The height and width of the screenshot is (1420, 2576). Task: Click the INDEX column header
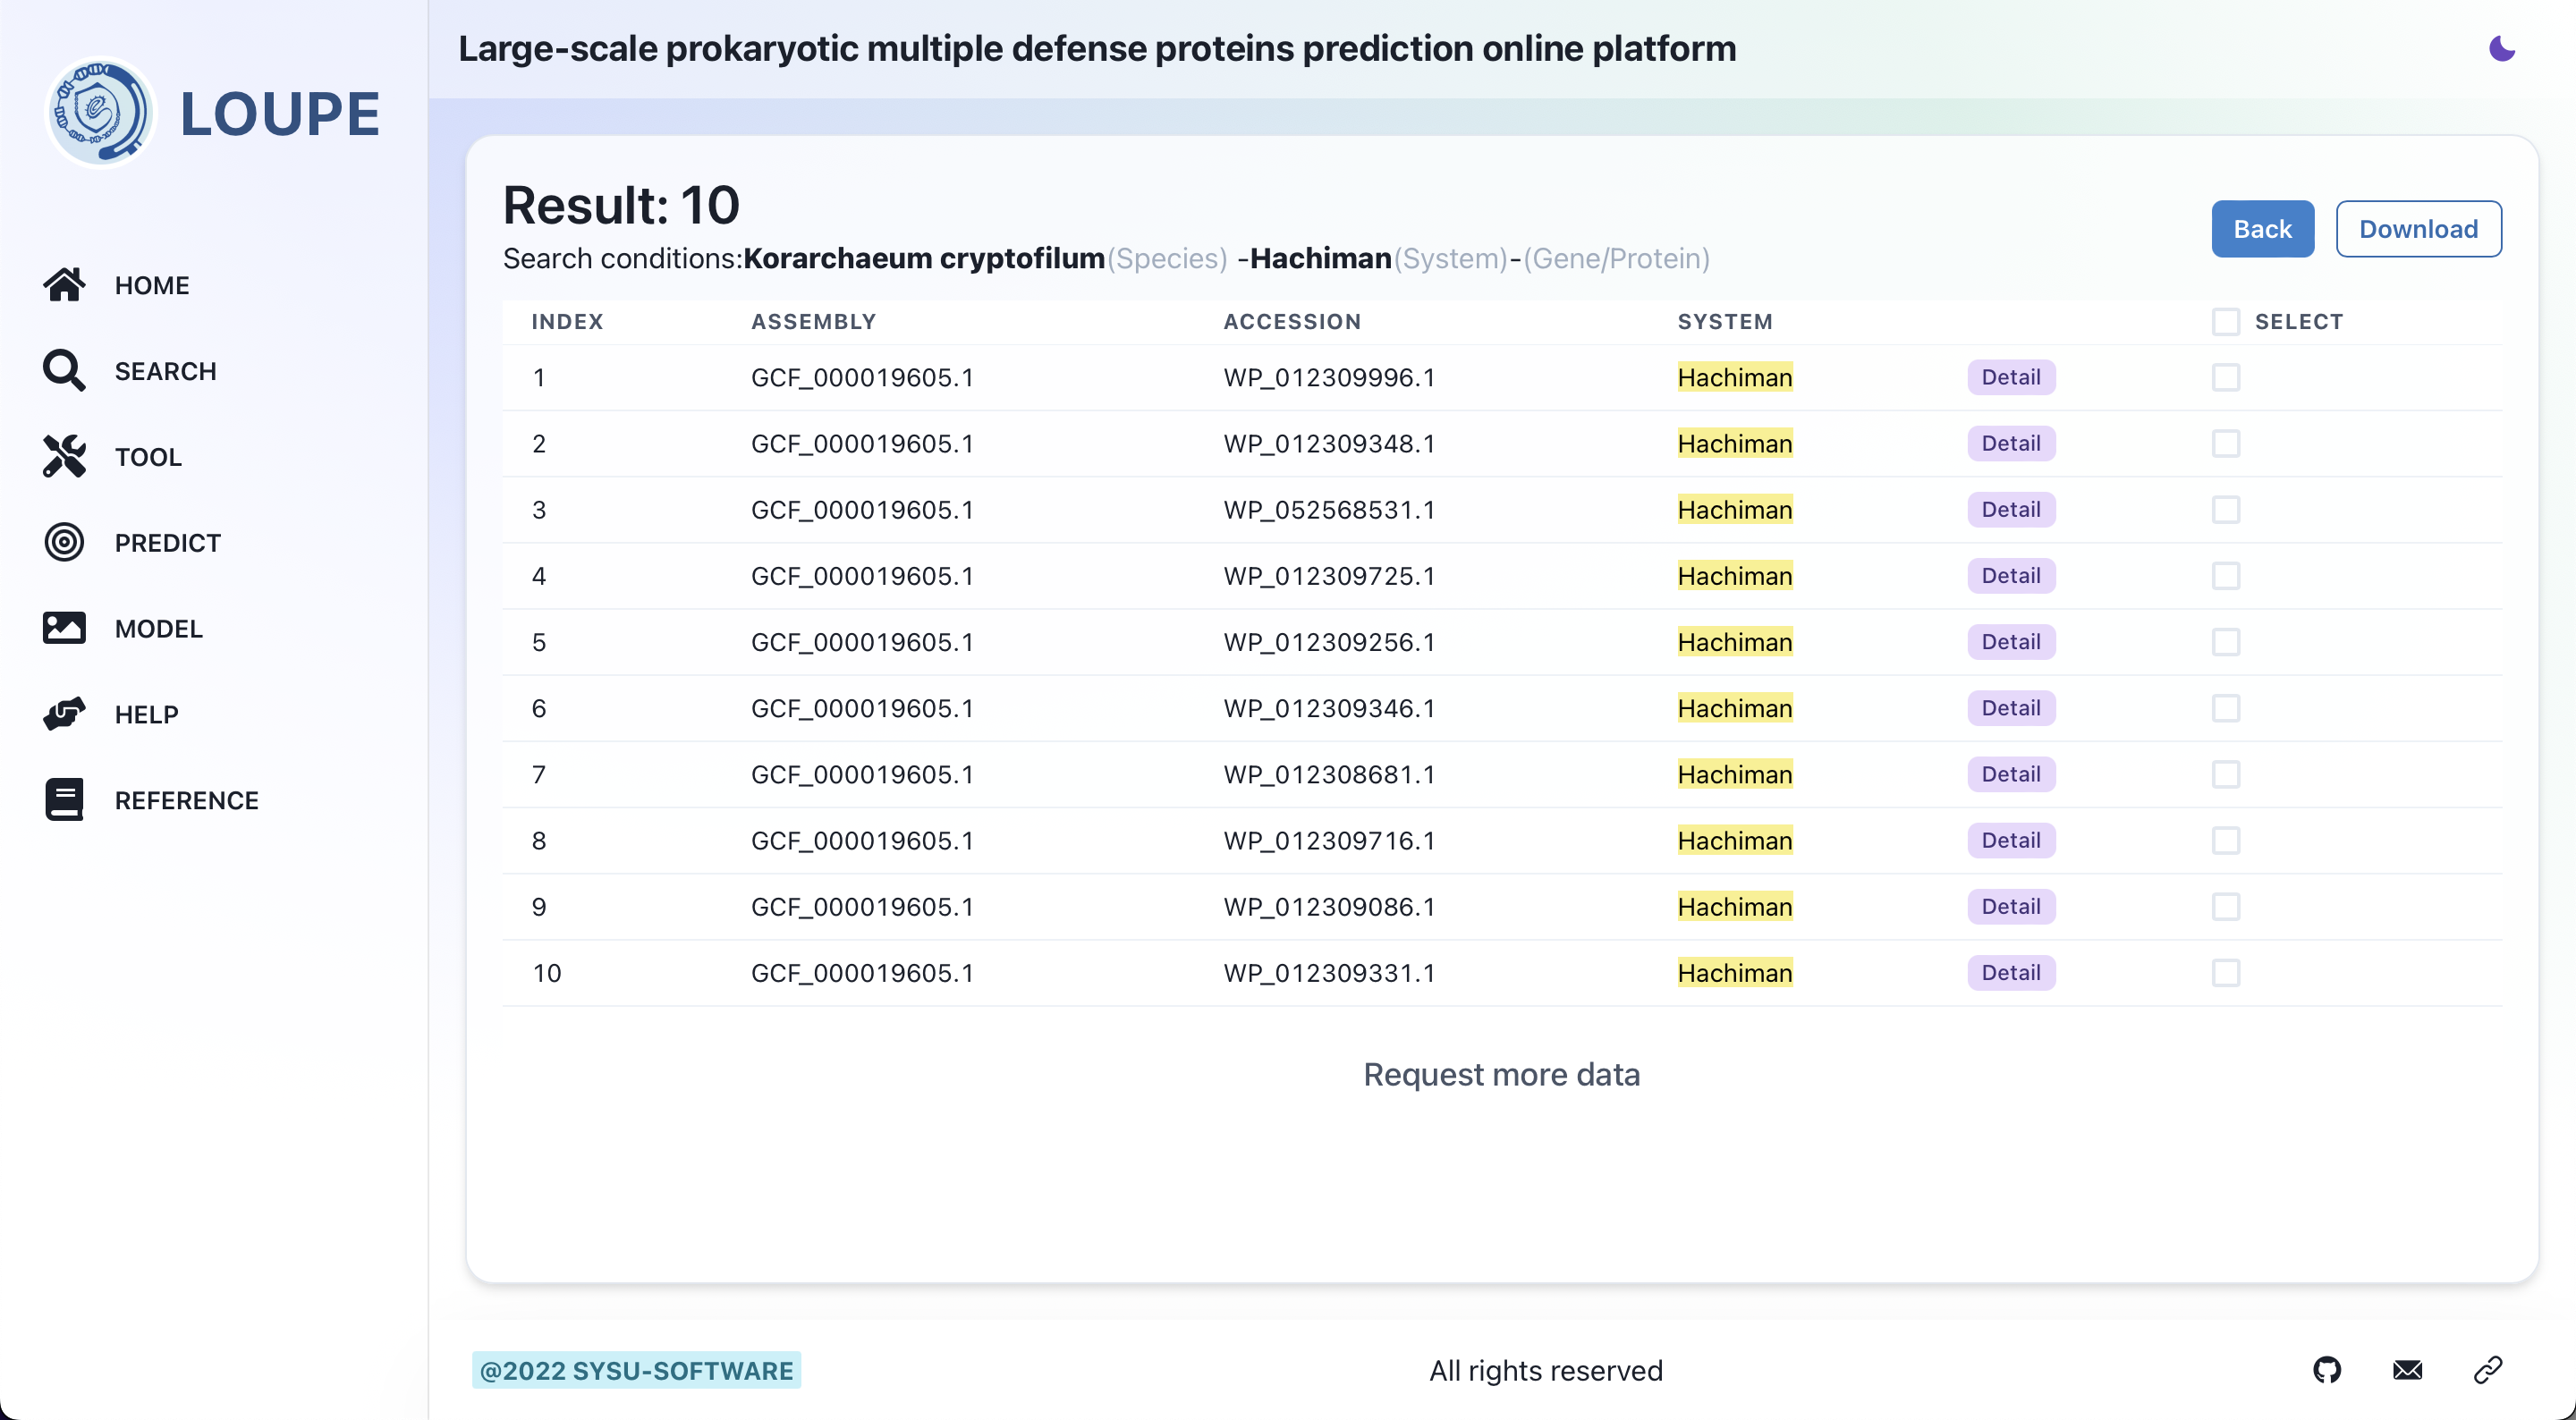tap(567, 322)
